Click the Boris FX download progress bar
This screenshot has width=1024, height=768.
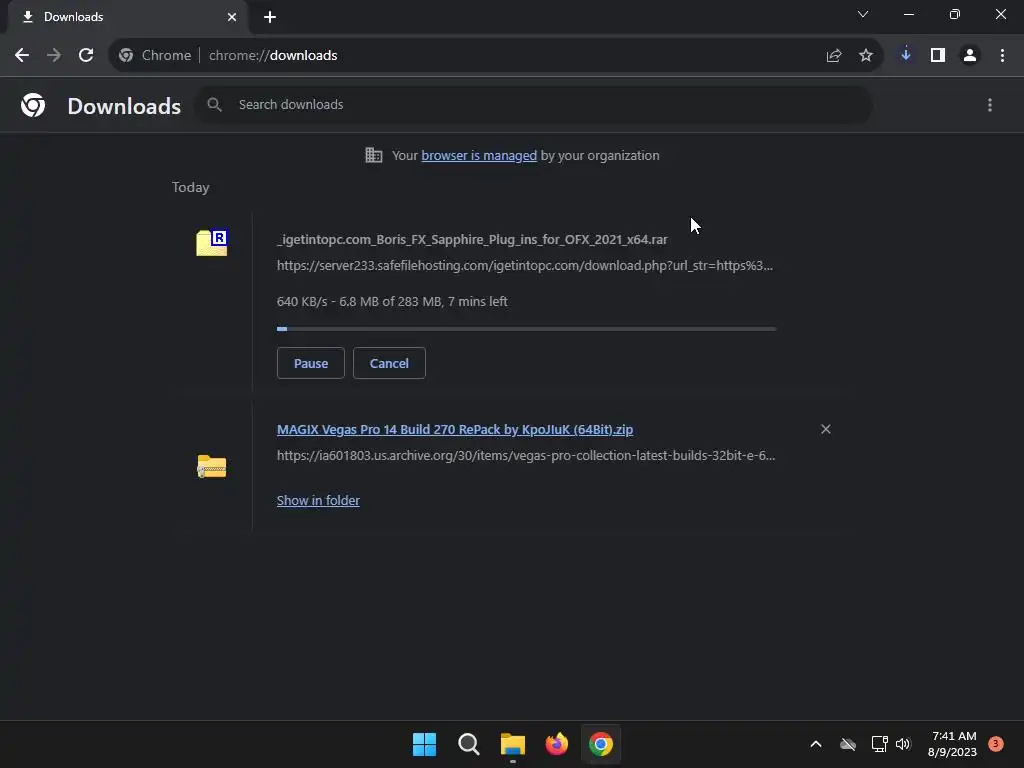pos(526,329)
